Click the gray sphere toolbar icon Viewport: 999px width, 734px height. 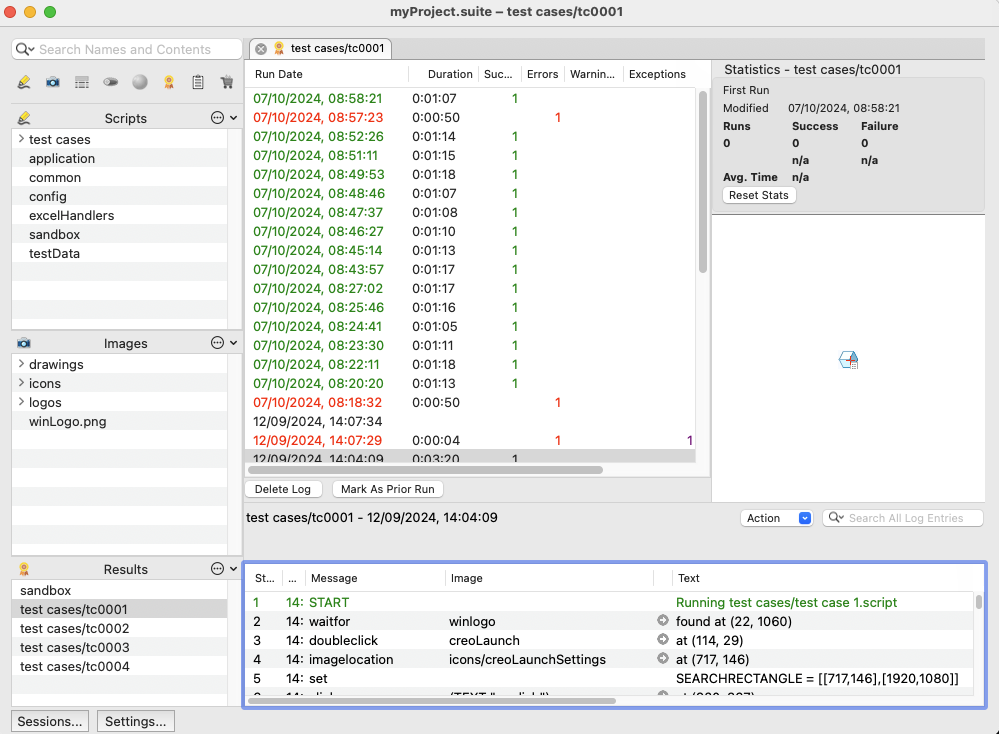pyautogui.click(x=140, y=82)
